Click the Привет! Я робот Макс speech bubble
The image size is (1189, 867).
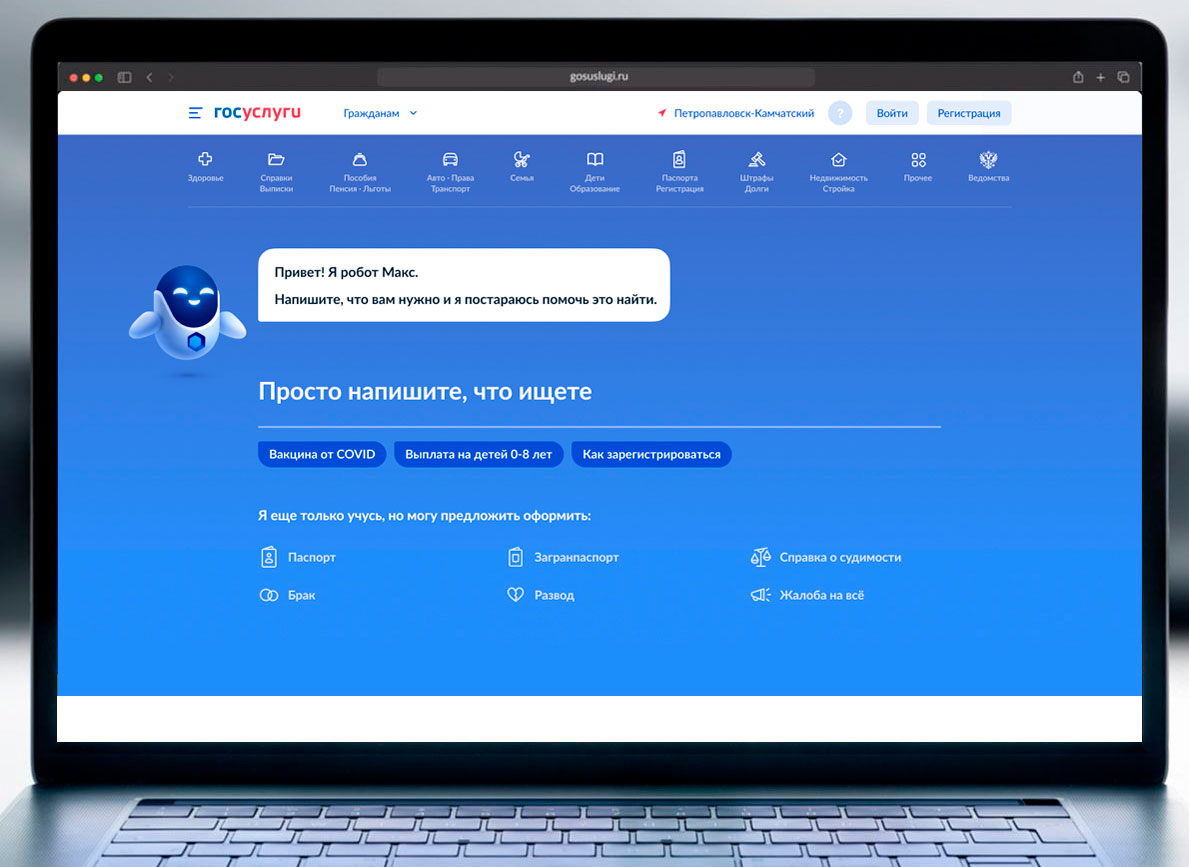pos(464,285)
